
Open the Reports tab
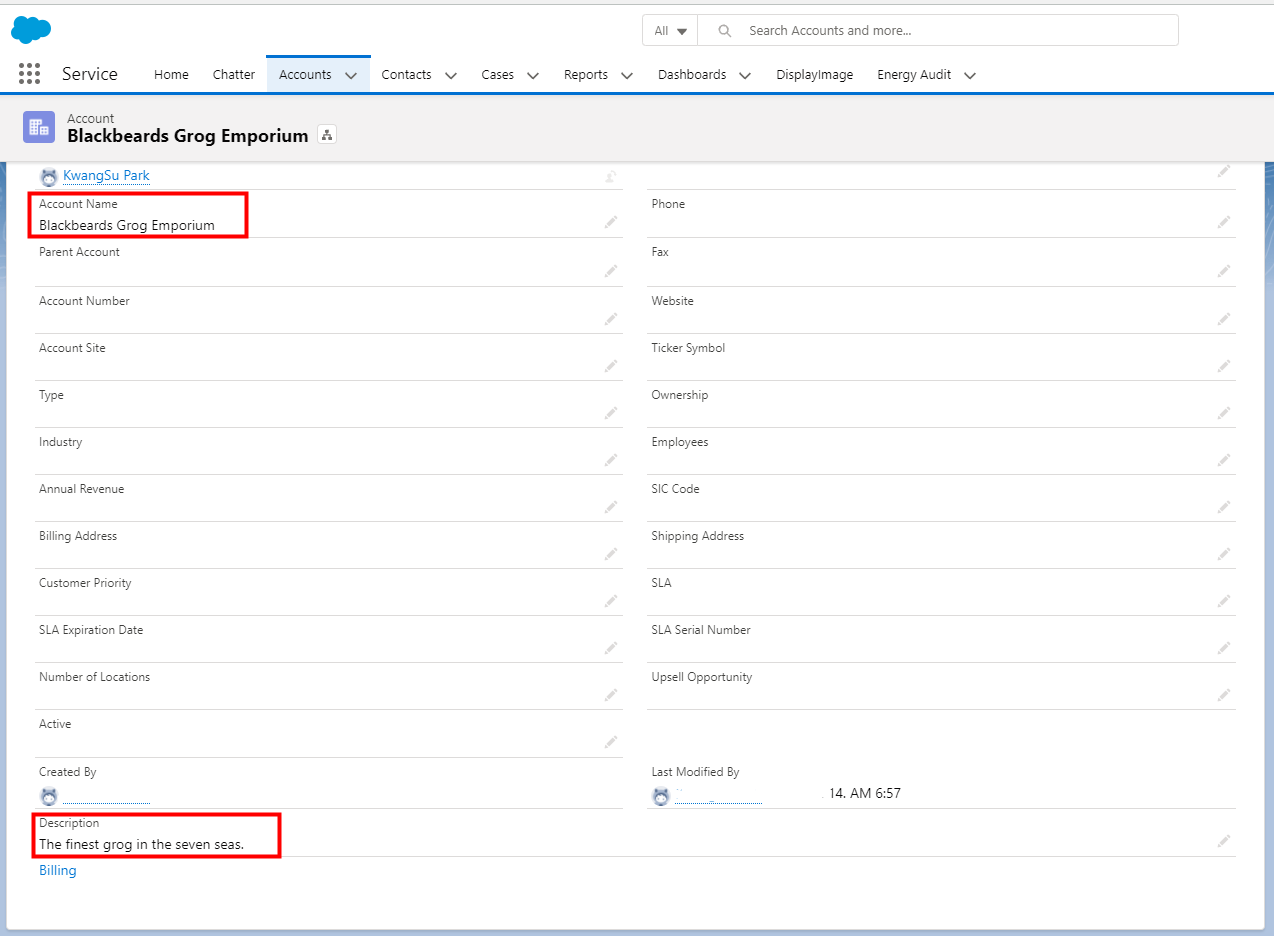tap(586, 75)
